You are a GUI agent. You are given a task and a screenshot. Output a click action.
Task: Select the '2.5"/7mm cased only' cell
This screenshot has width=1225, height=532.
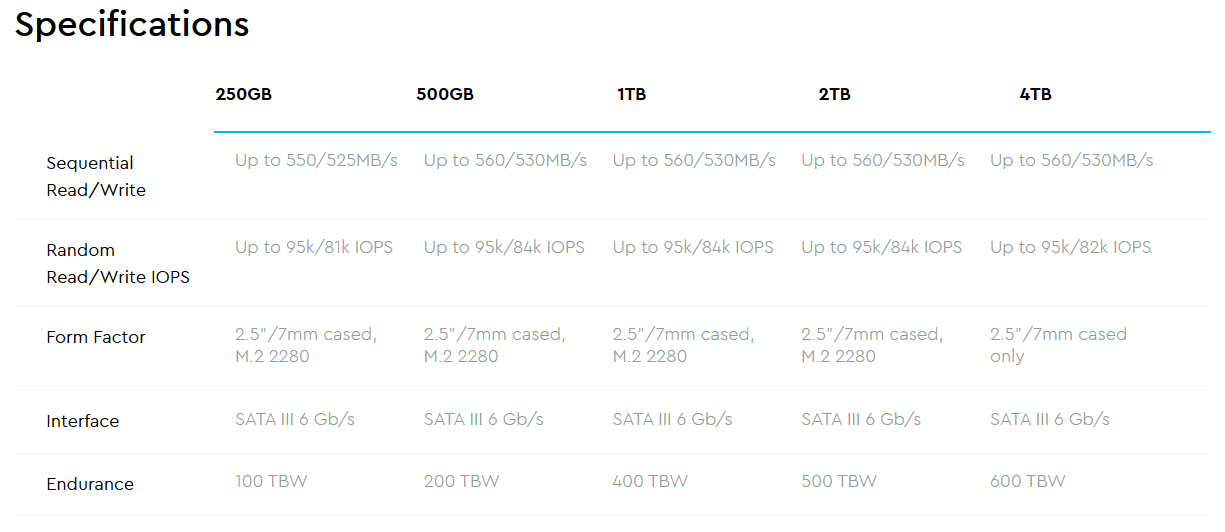(1058, 345)
